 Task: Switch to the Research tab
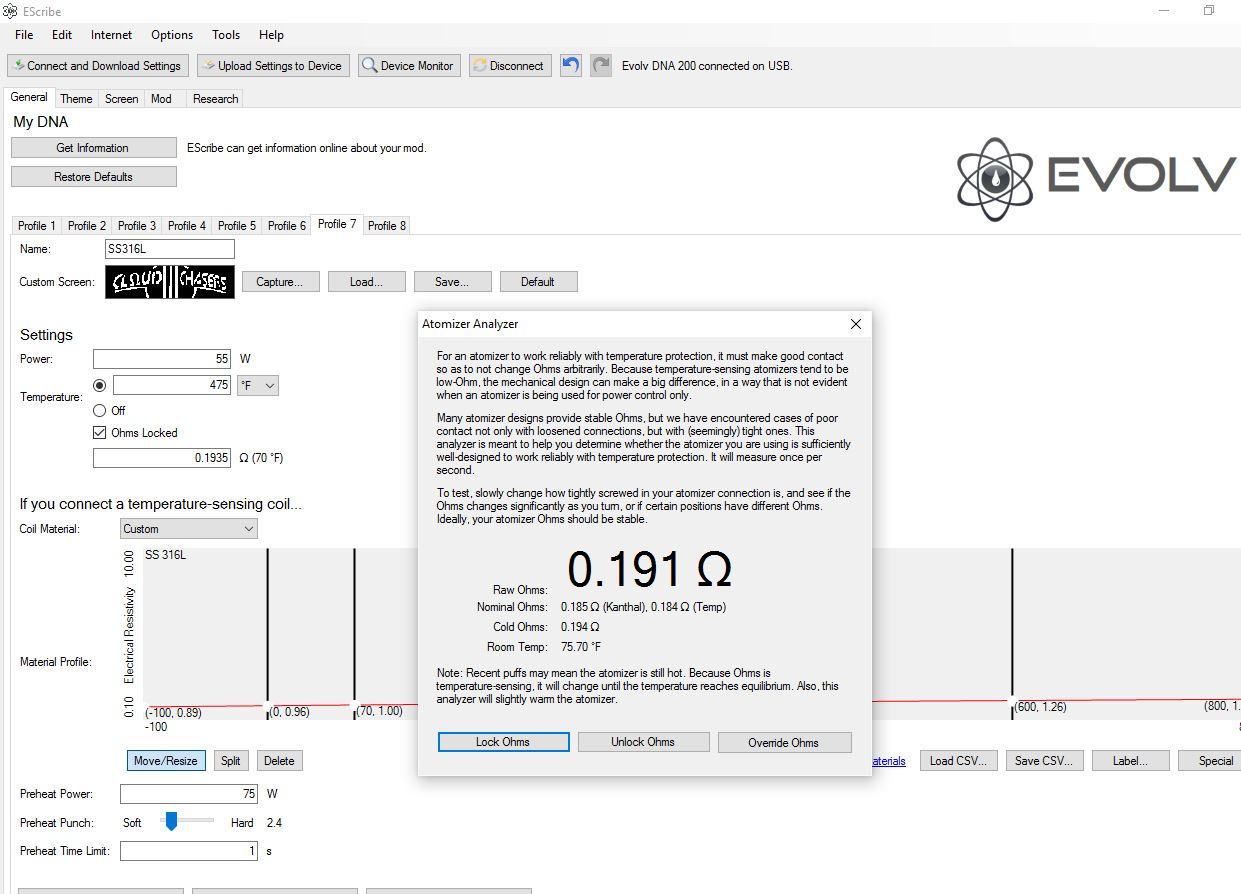coord(215,99)
